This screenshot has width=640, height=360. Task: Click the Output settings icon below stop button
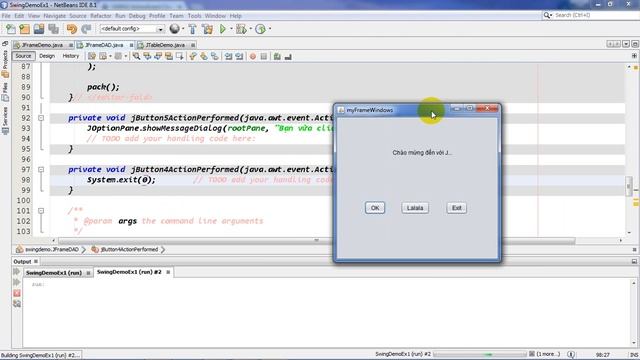[17, 304]
